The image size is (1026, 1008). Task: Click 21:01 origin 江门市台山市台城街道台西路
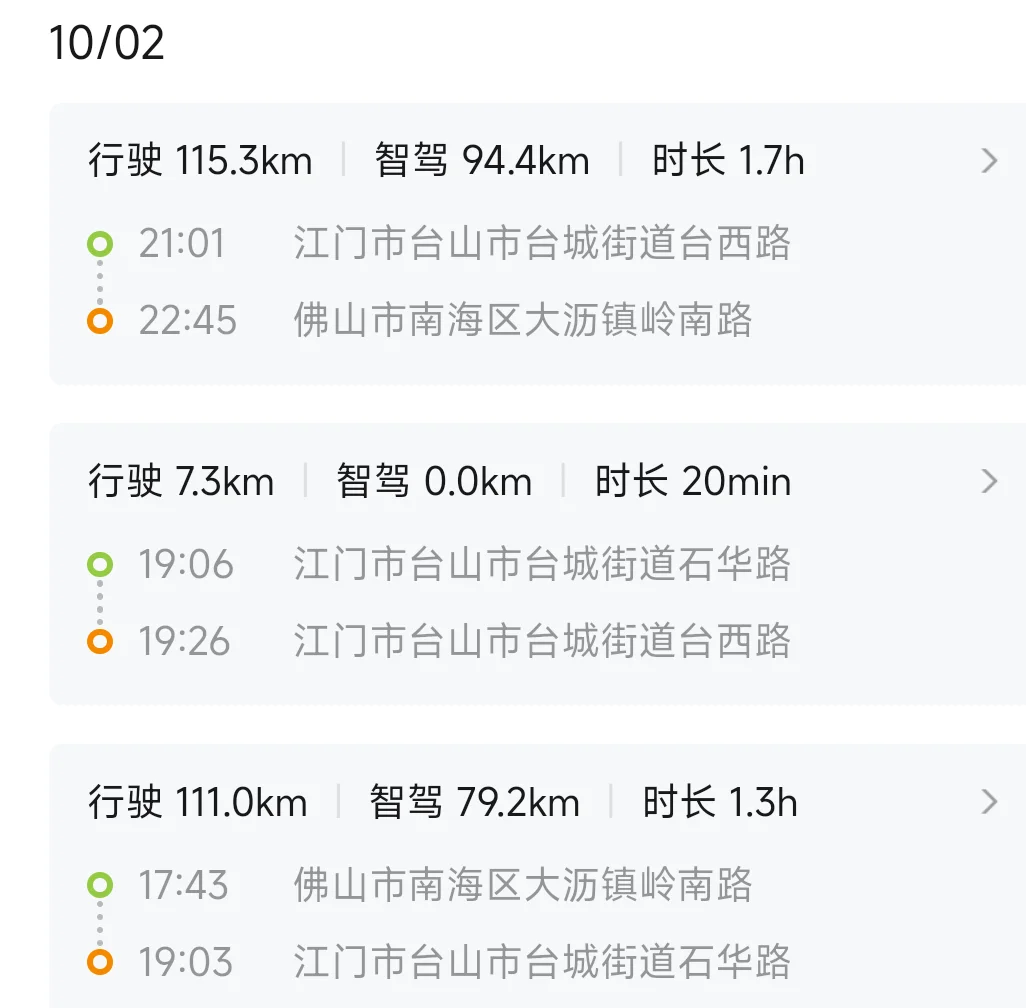click(x=542, y=243)
